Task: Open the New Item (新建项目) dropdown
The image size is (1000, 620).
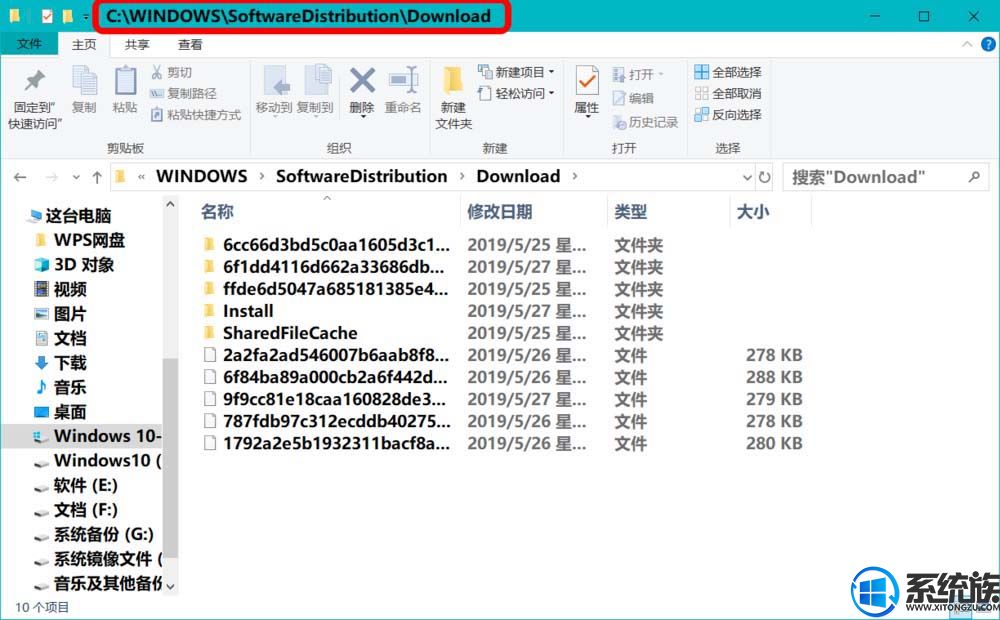Action: 517,72
